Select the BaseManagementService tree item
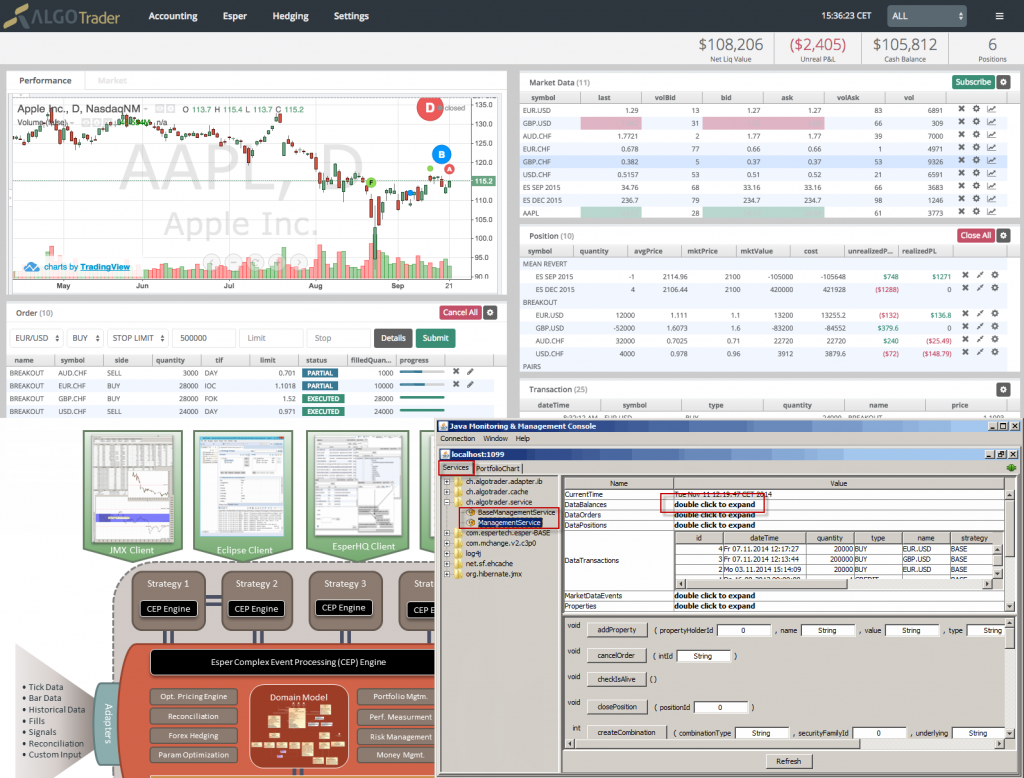Screen dimensions: 1024x778 click(517, 513)
